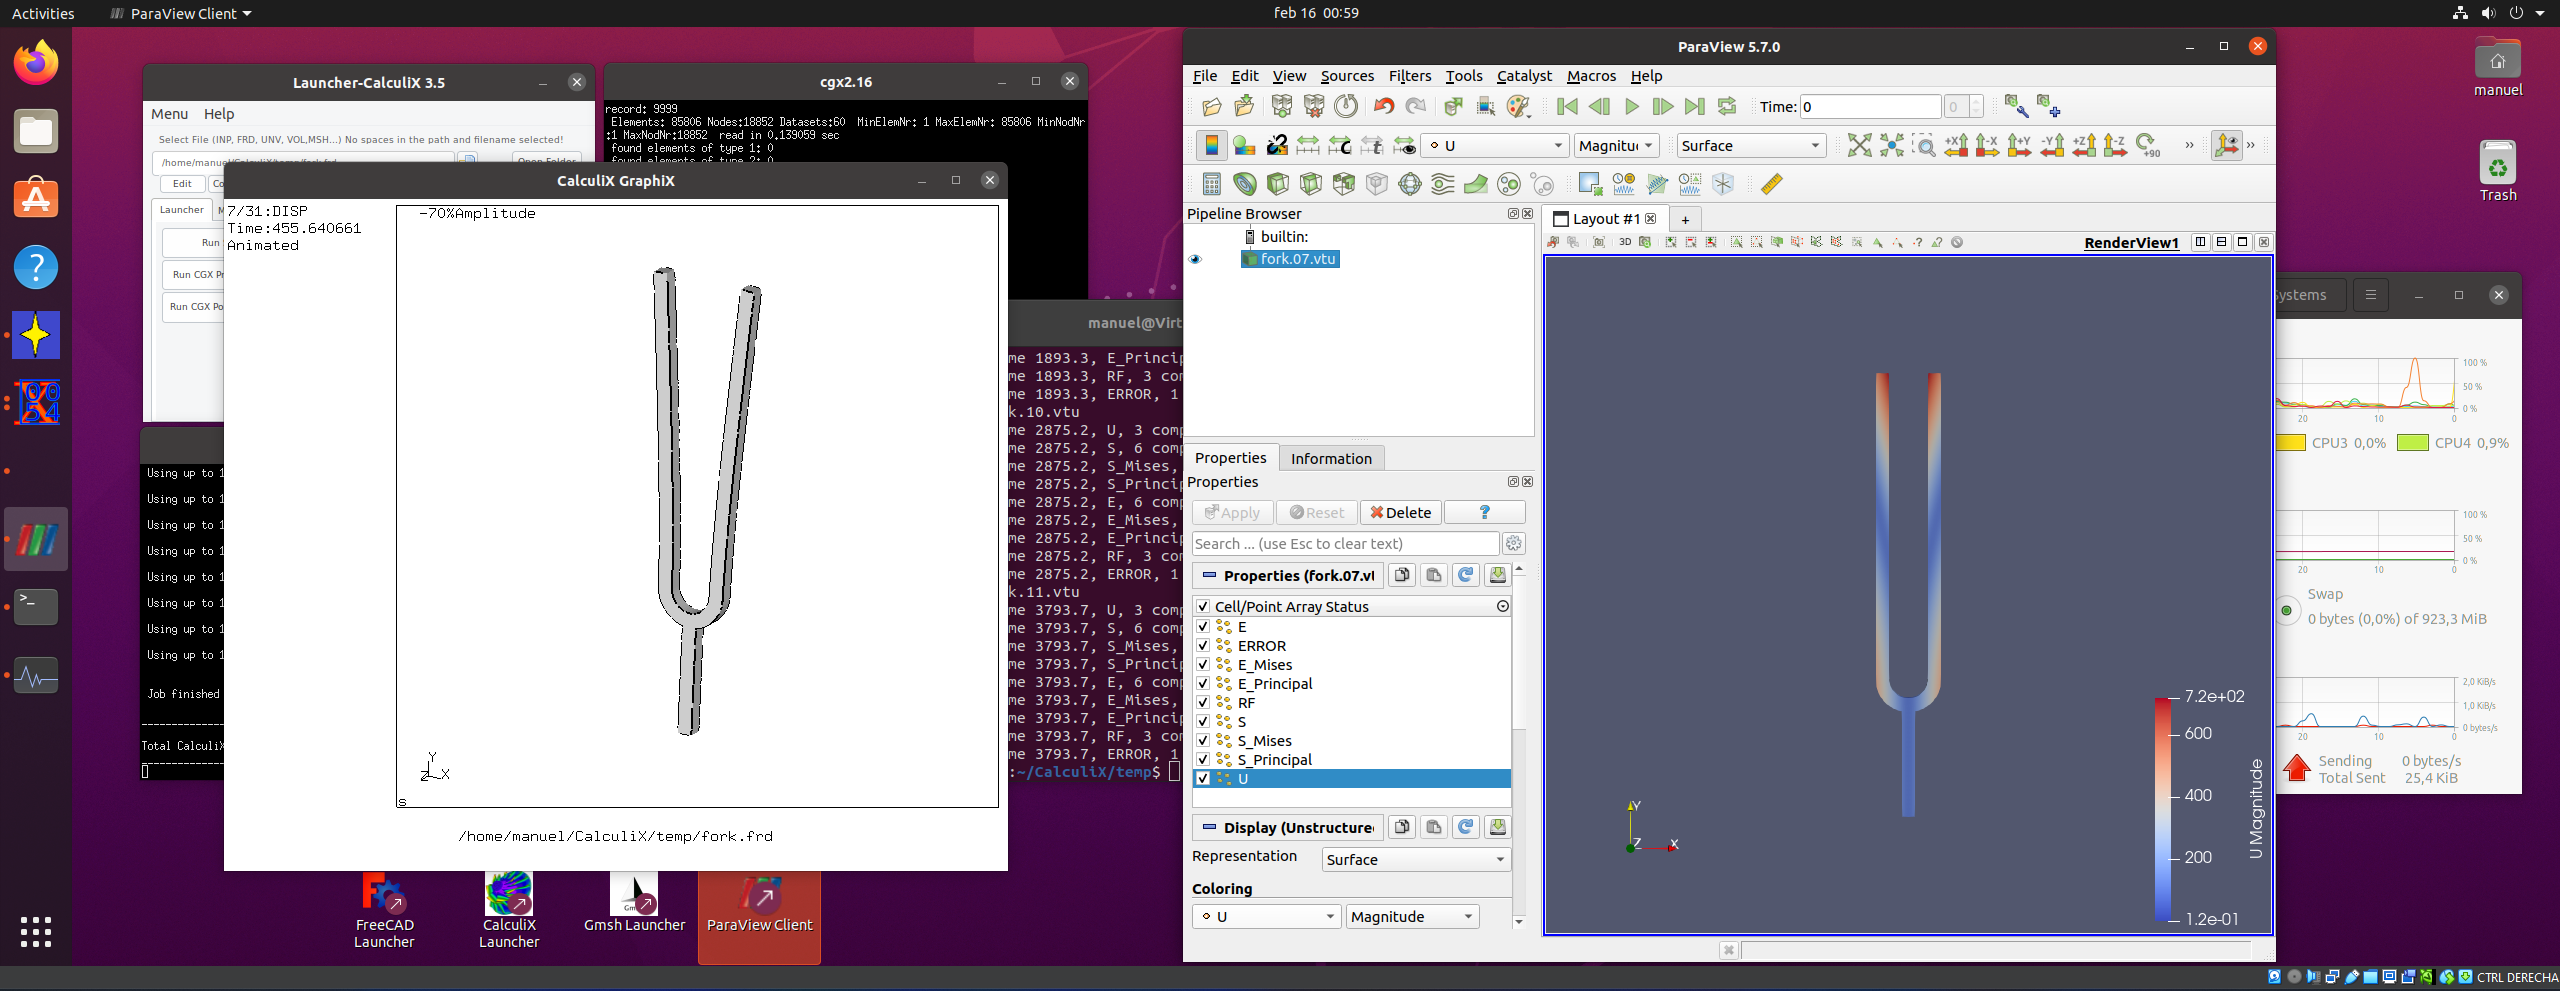Open the Macros menu in ParaView
Viewport: 2560px width, 991px height.
tap(1591, 76)
